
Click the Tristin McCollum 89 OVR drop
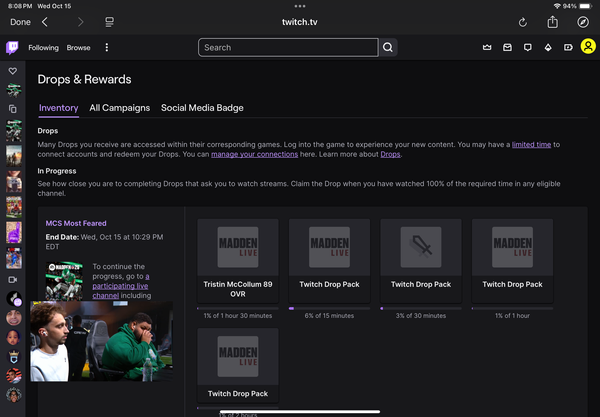[x=238, y=260]
